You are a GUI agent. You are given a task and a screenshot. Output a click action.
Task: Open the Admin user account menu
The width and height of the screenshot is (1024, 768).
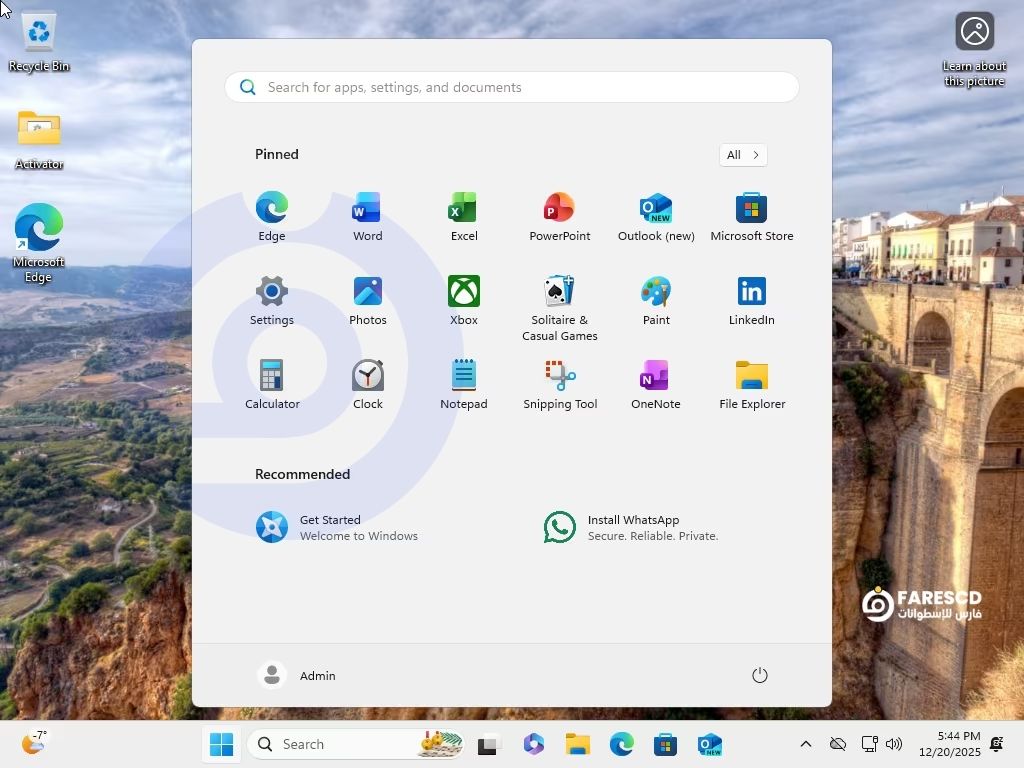(x=297, y=676)
